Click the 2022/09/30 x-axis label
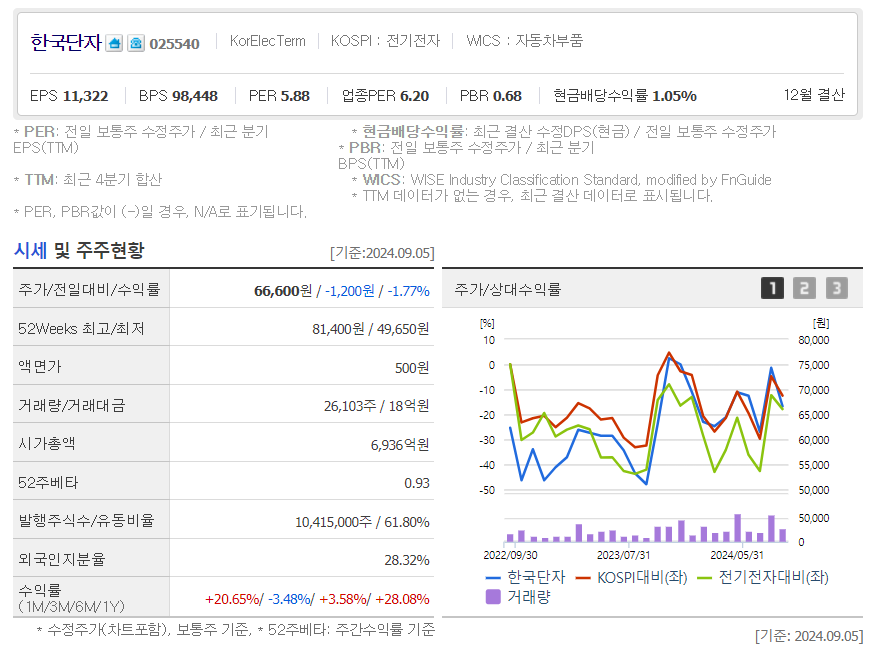 [510, 555]
